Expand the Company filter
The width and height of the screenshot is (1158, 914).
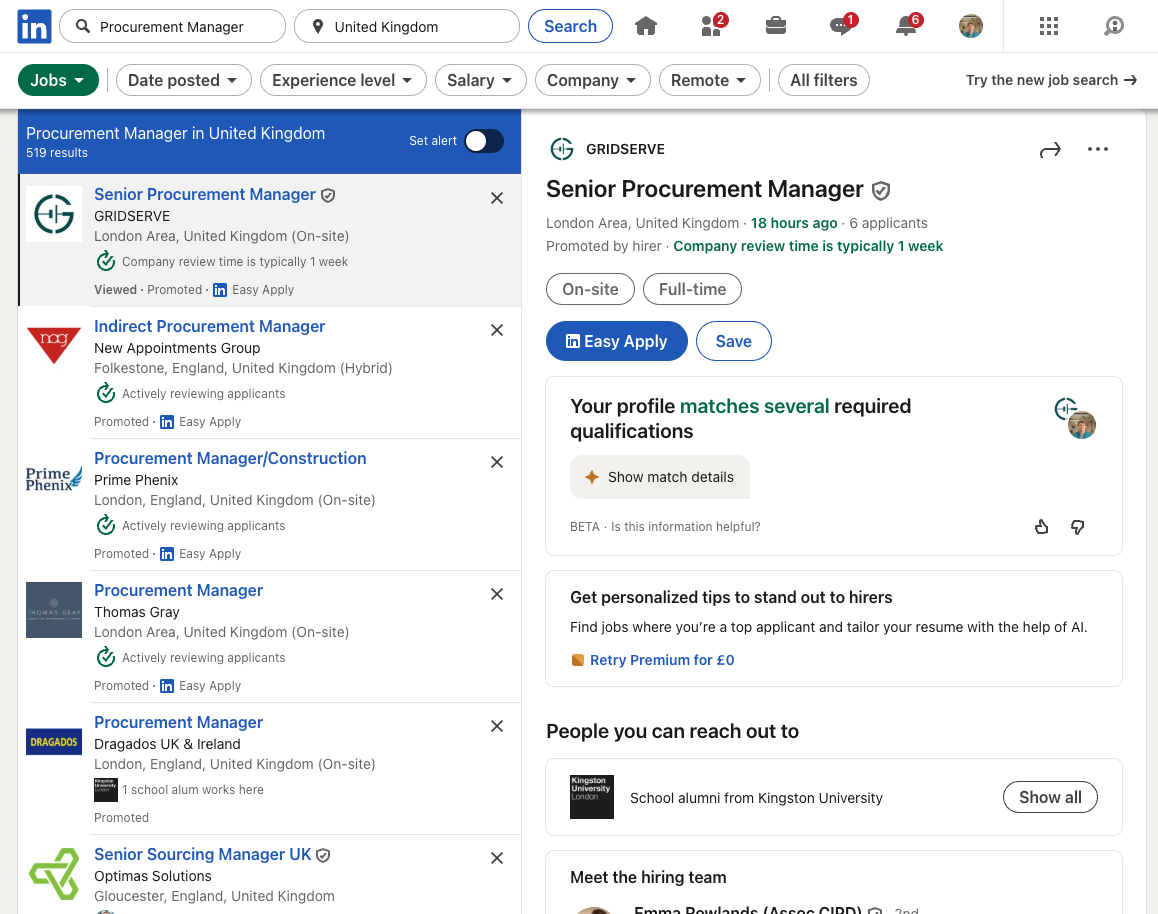592,80
